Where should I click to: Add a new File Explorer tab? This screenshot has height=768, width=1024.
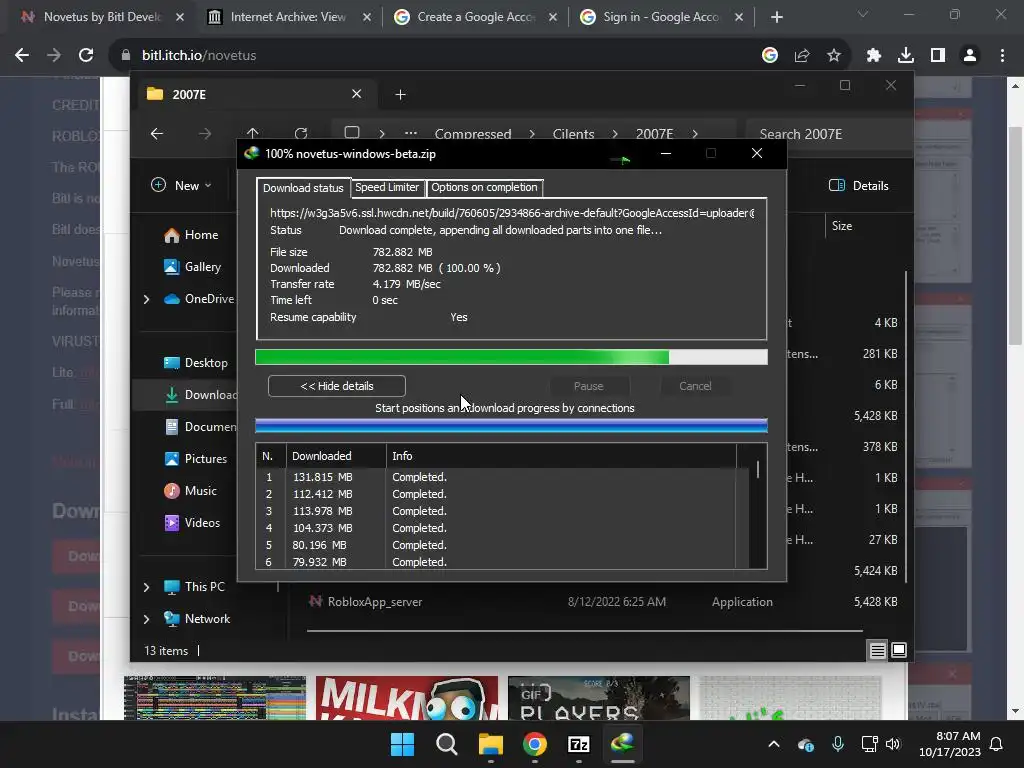tap(400, 95)
